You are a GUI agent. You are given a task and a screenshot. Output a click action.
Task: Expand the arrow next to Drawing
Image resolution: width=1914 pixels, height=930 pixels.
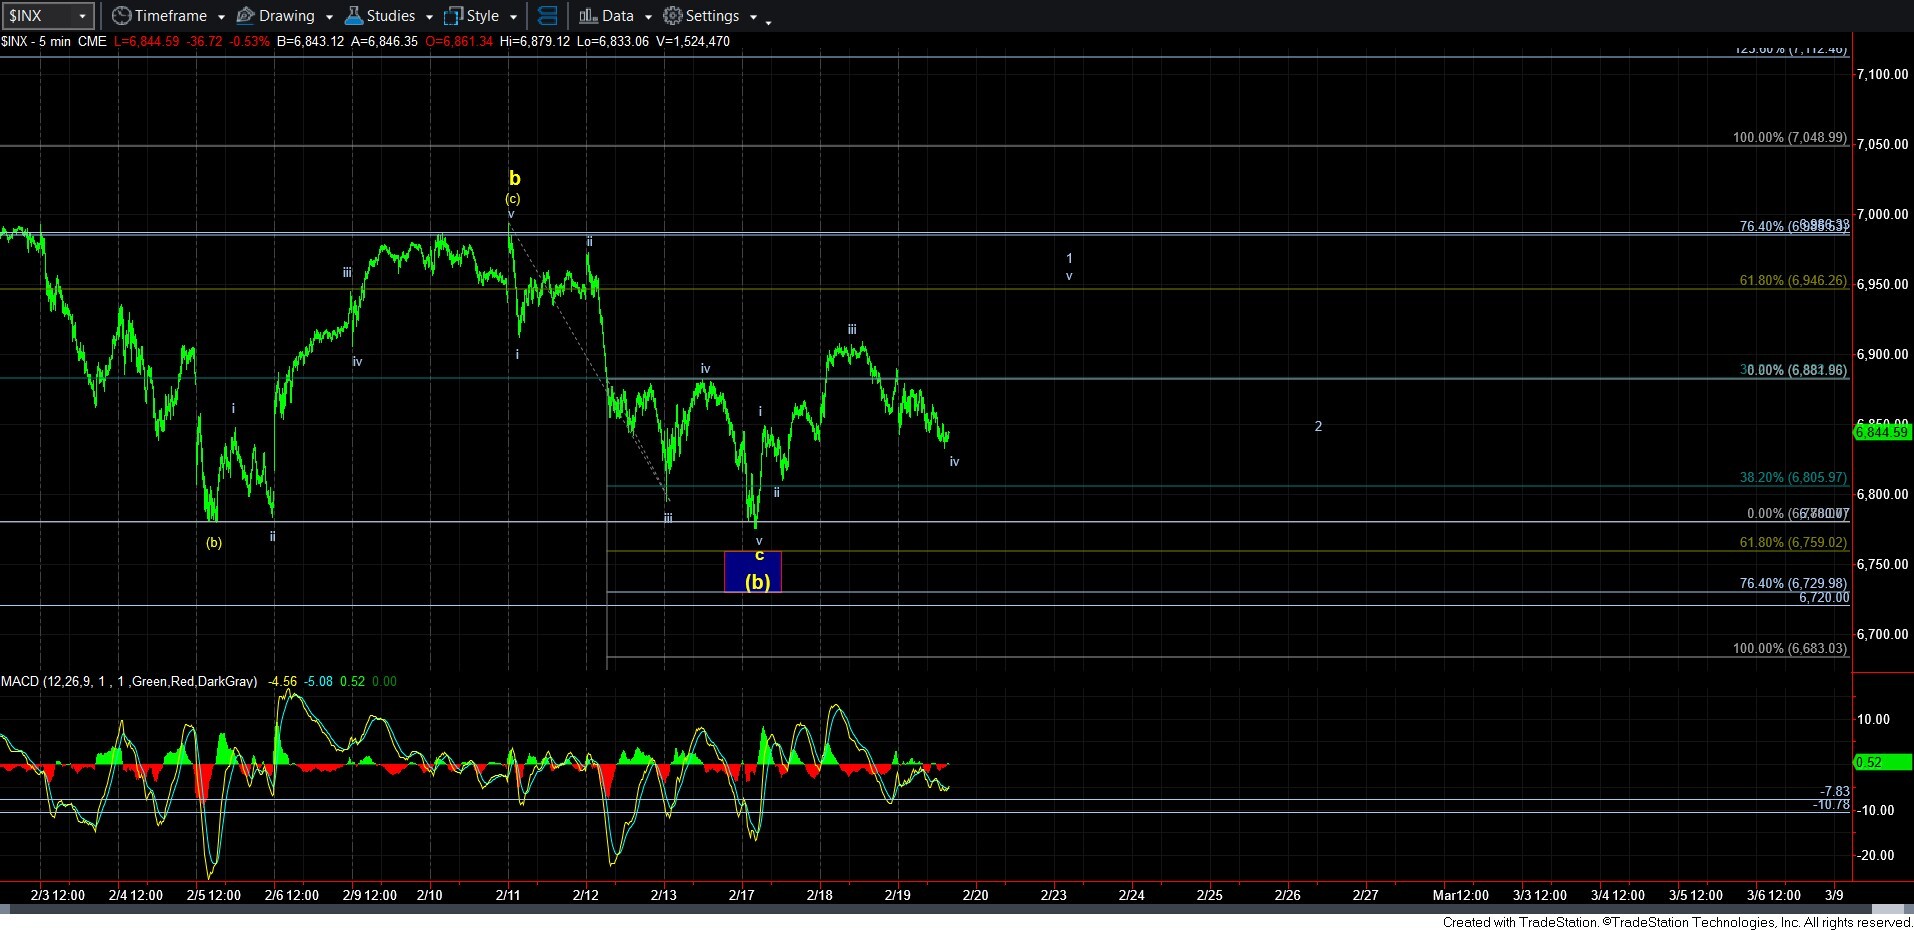click(x=329, y=17)
